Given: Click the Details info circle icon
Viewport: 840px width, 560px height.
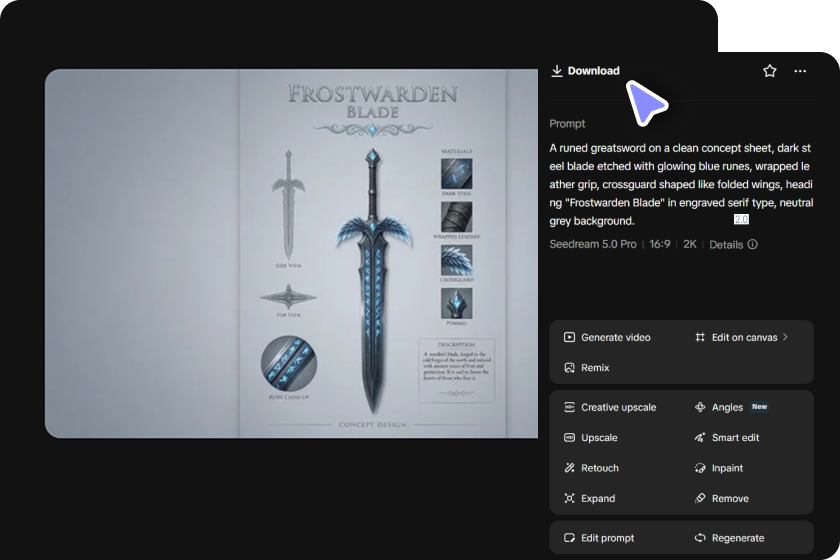Looking at the screenshot, I should [752, 244].
